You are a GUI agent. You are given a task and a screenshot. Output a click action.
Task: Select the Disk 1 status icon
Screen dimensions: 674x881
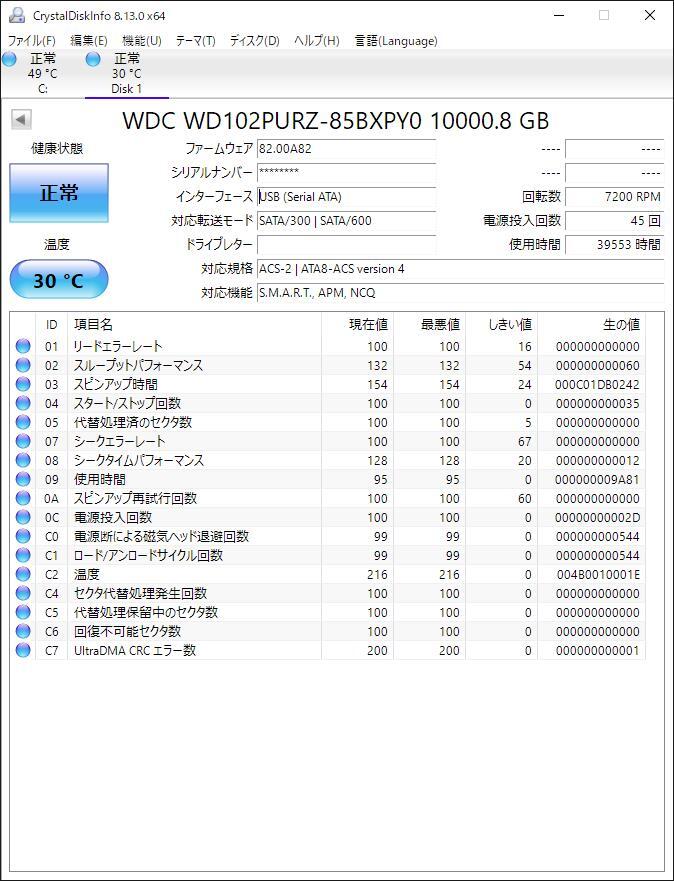(x=94, y=59)
